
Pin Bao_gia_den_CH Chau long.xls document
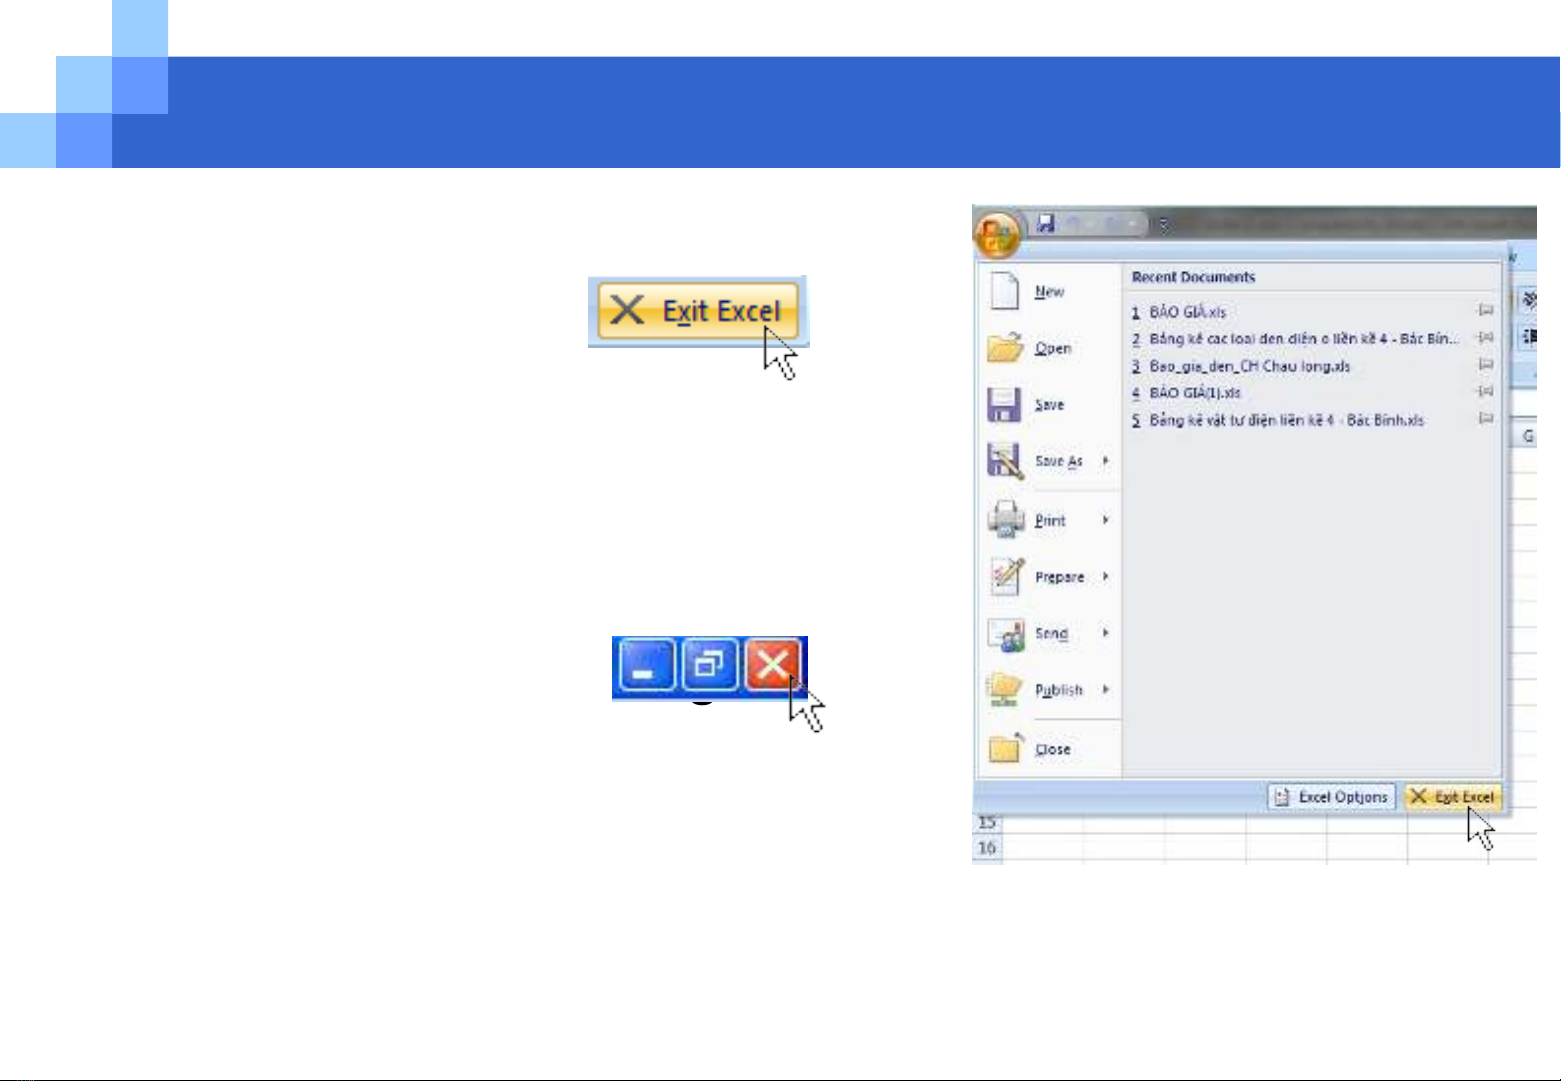1485,366
